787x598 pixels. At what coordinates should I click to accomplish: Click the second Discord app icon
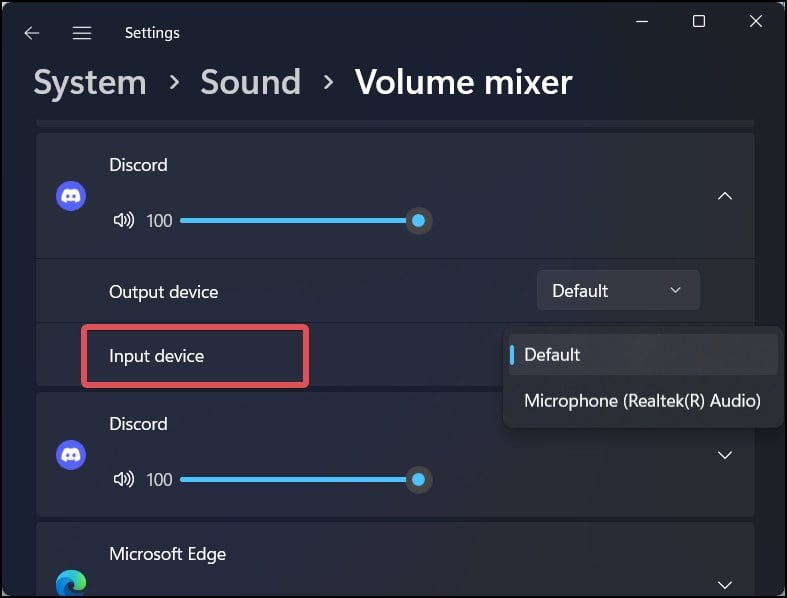[x=71, y=455]
